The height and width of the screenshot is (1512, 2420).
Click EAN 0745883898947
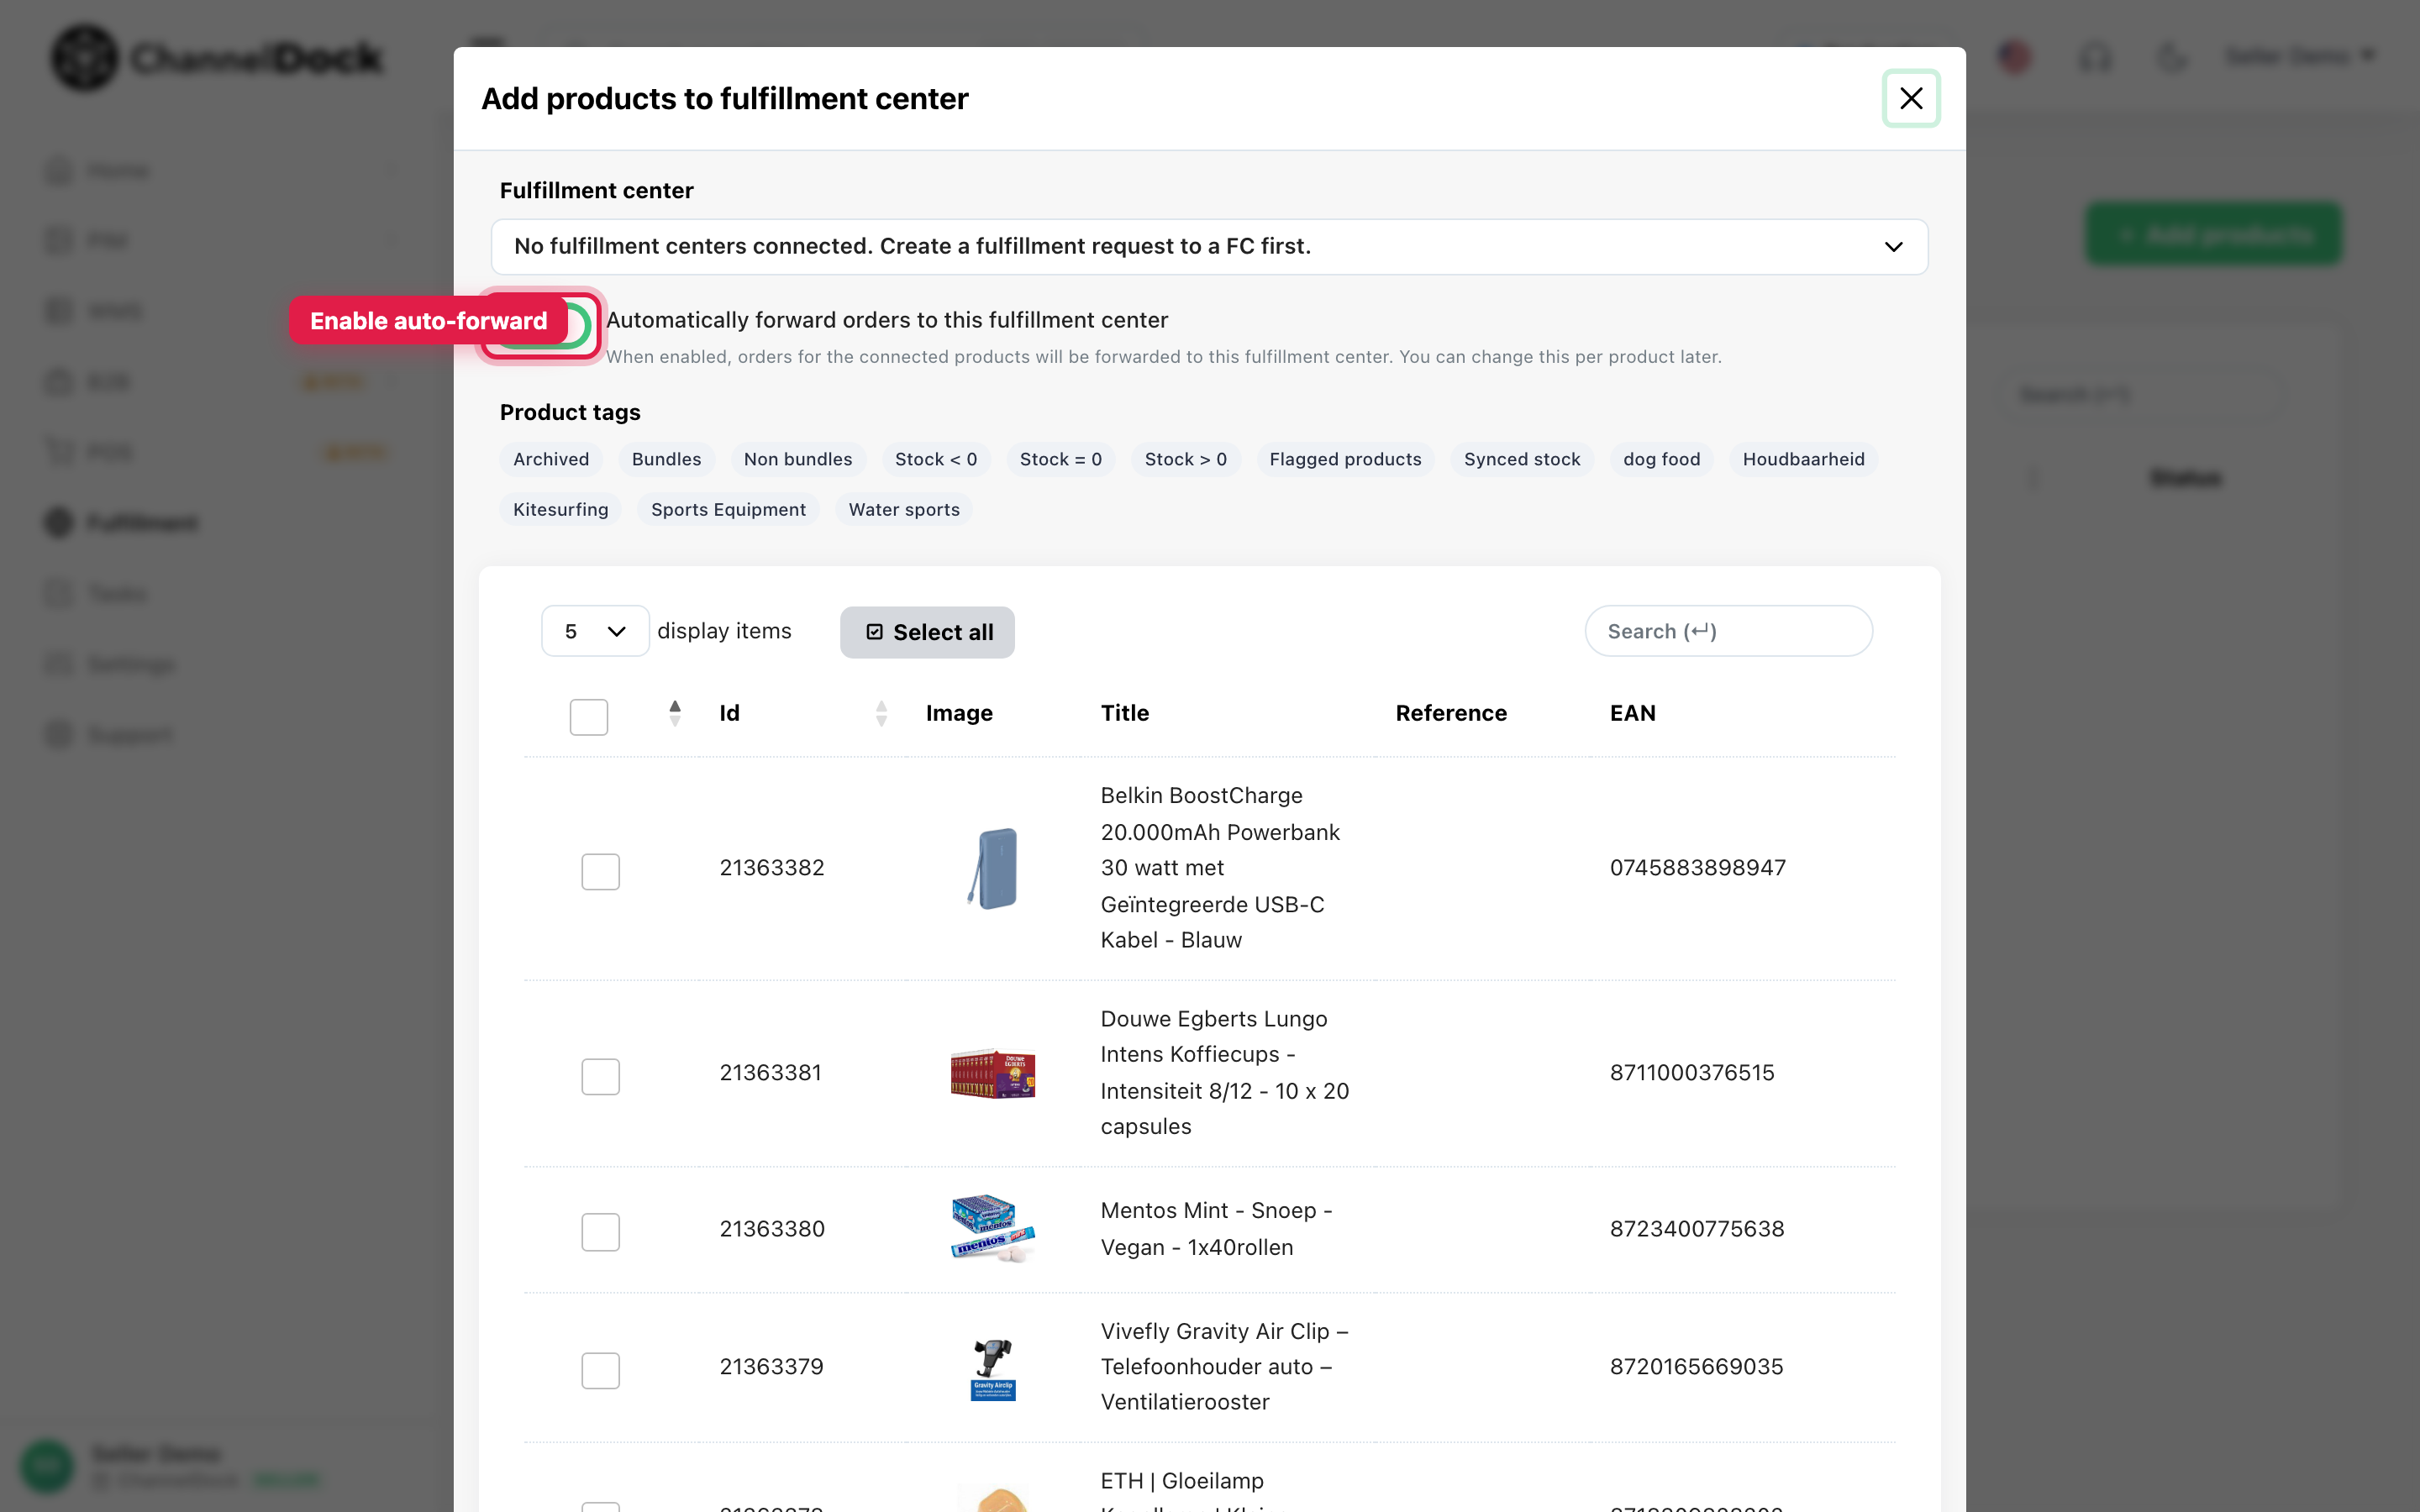(1697, 868)
